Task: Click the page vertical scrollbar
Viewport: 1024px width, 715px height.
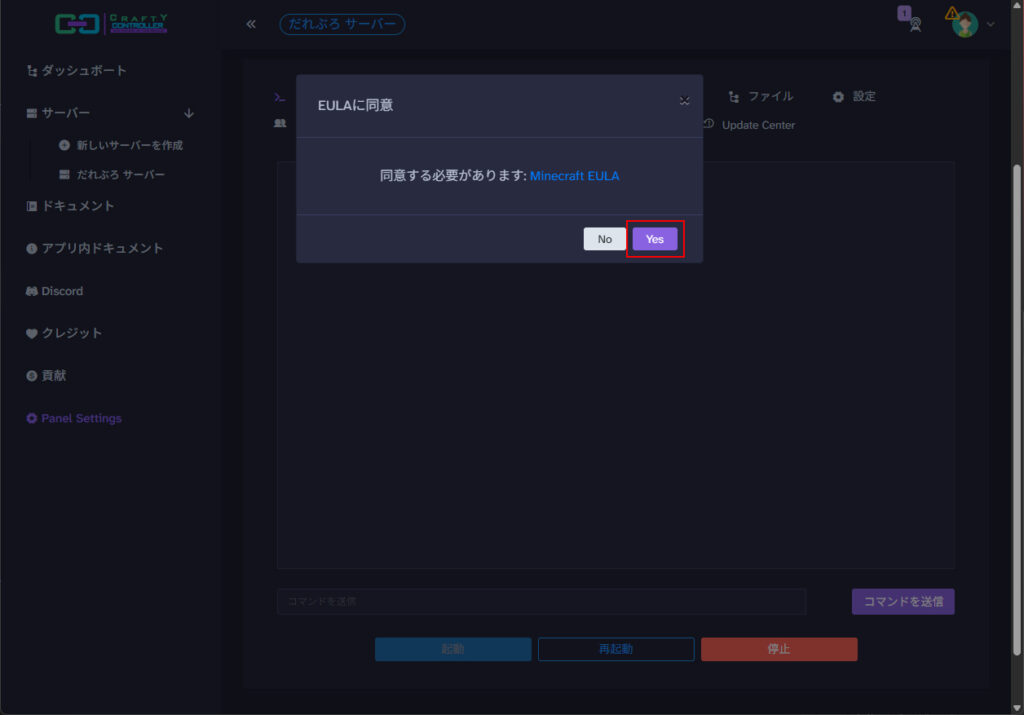Action: point(1017,410)
